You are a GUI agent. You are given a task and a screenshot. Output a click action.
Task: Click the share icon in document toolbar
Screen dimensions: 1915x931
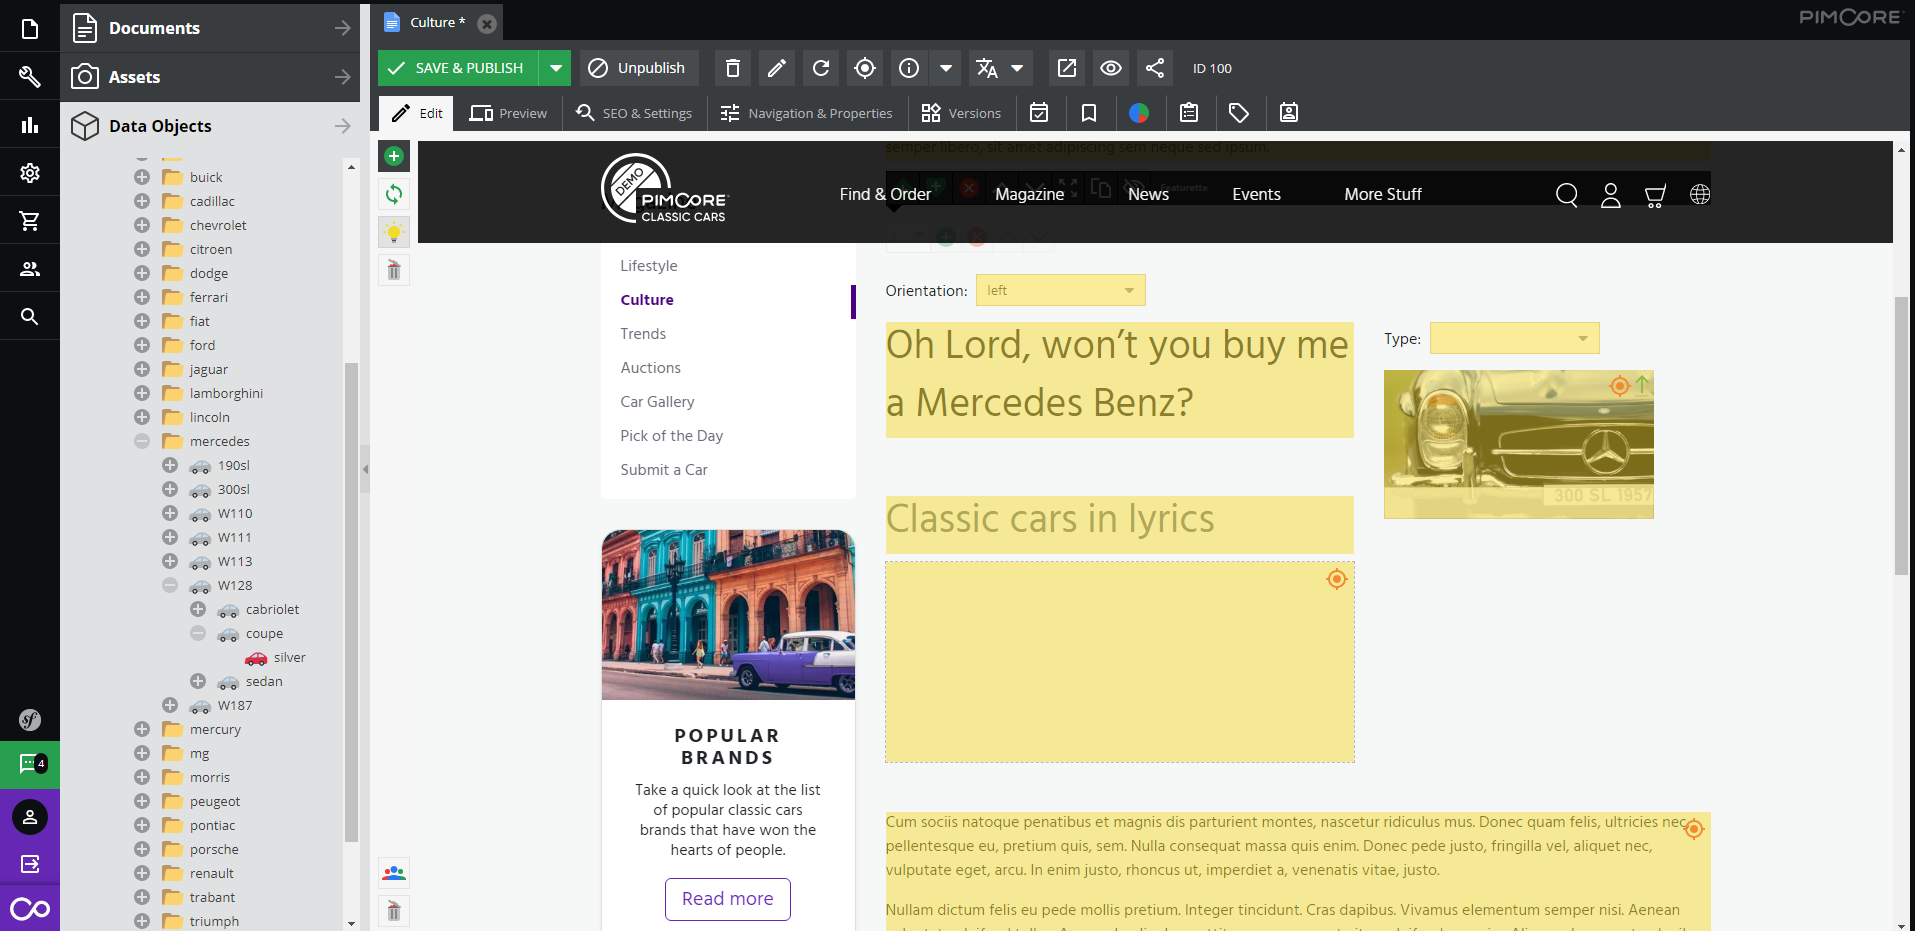click(1155, 68)
